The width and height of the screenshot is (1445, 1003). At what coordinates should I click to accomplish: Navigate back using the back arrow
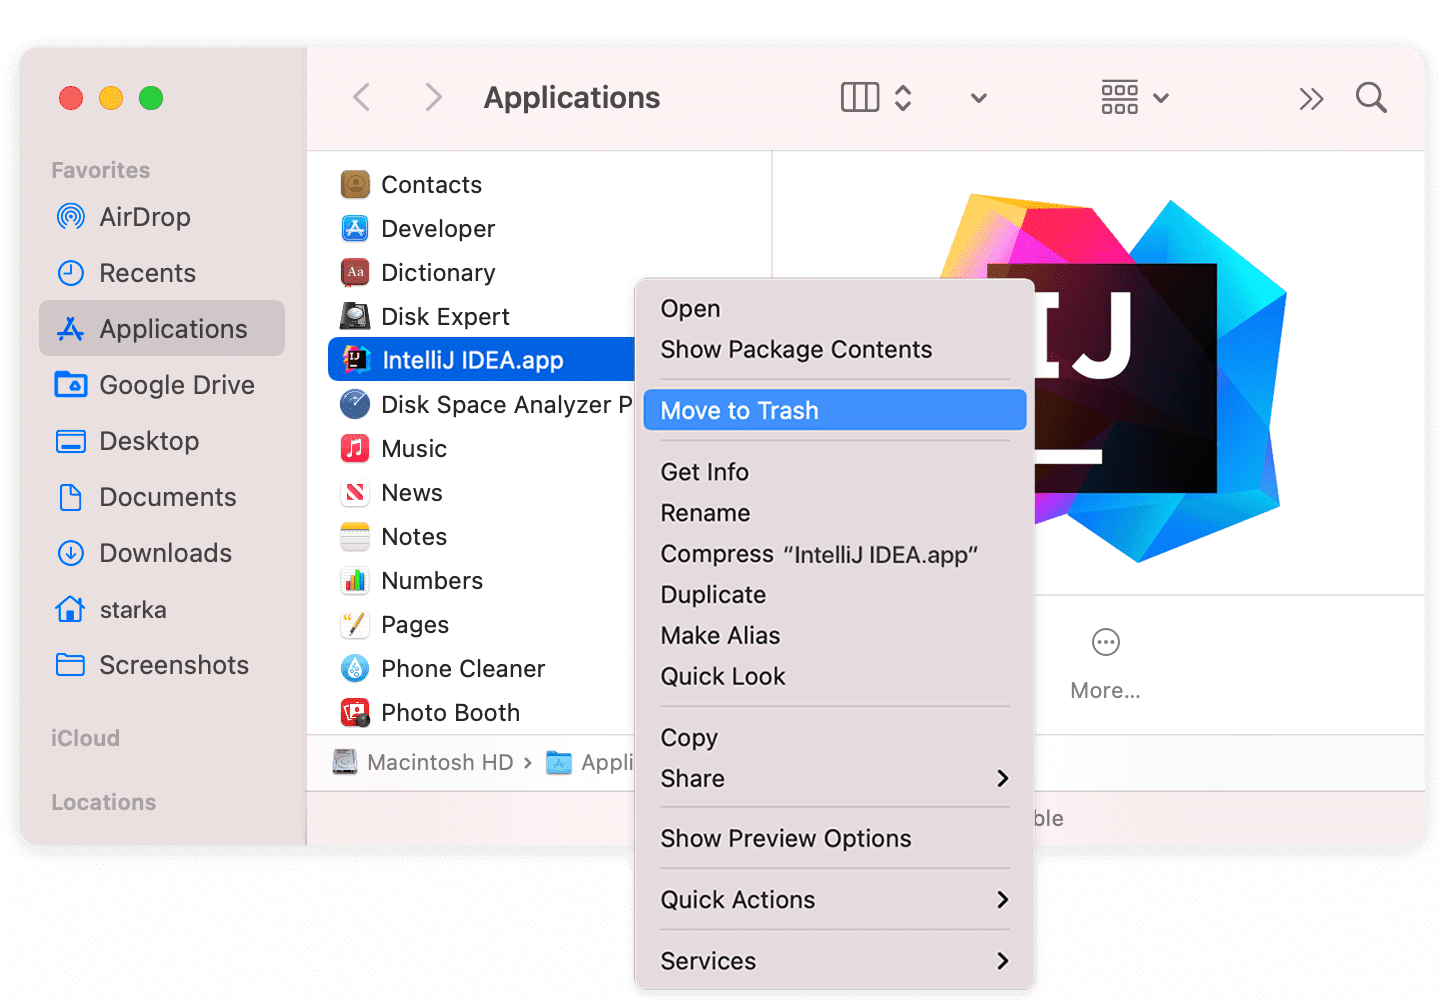coord(361,97)
